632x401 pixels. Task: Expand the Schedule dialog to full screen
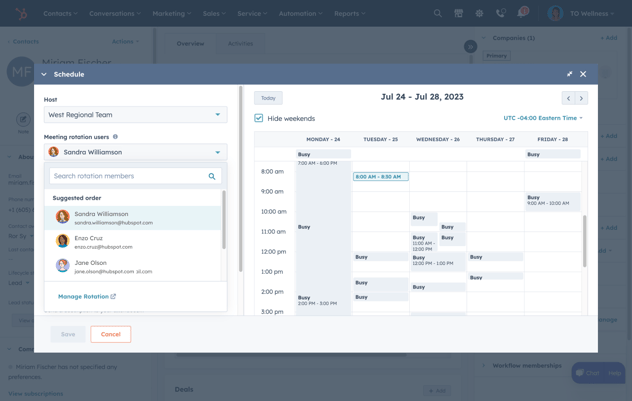click(x=569, y=74)
